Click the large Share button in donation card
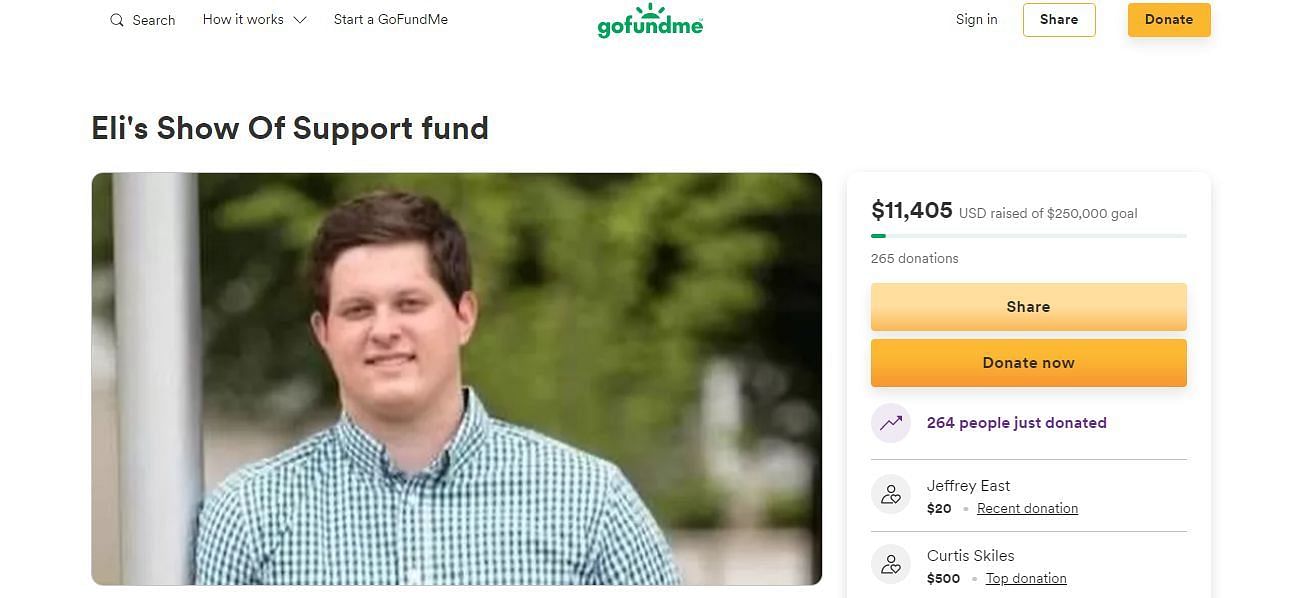The image size is (1306, 598). pyautogui.click(x=1028, y=307)
